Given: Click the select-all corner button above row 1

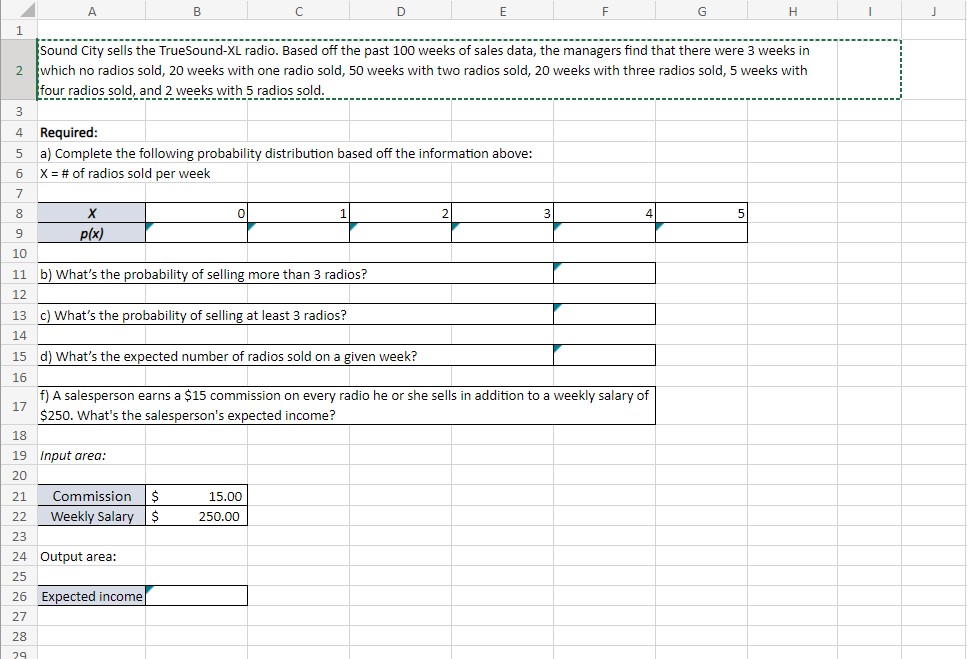Looking at the screenshot, I should click(19, 9).
